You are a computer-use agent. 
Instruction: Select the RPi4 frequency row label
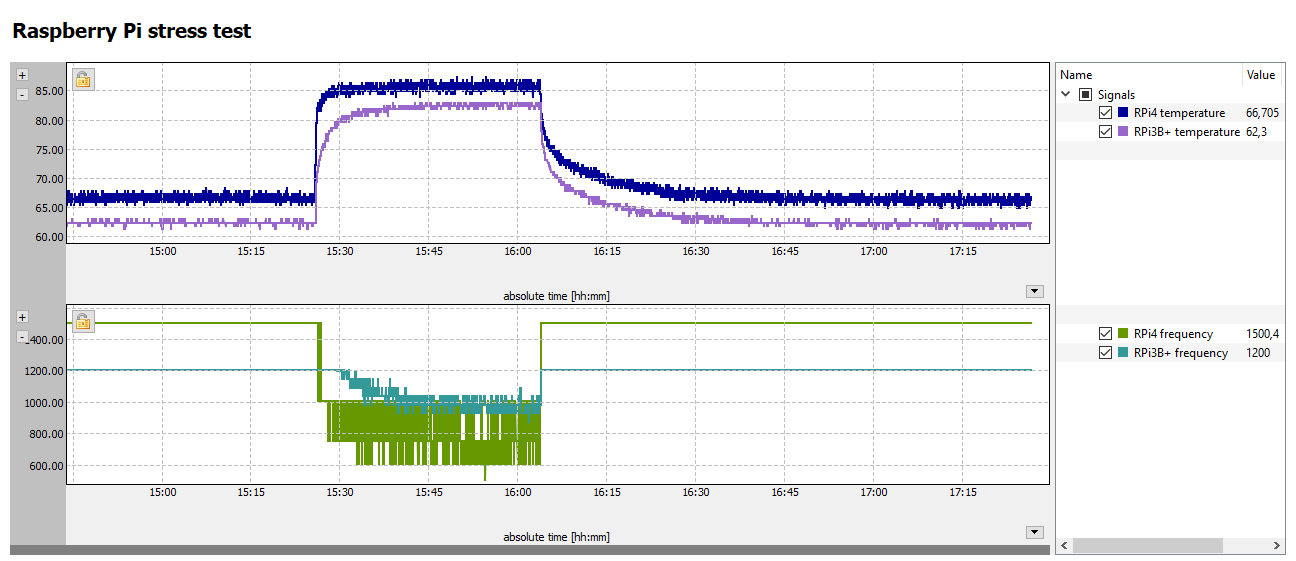coord(1173,334)
